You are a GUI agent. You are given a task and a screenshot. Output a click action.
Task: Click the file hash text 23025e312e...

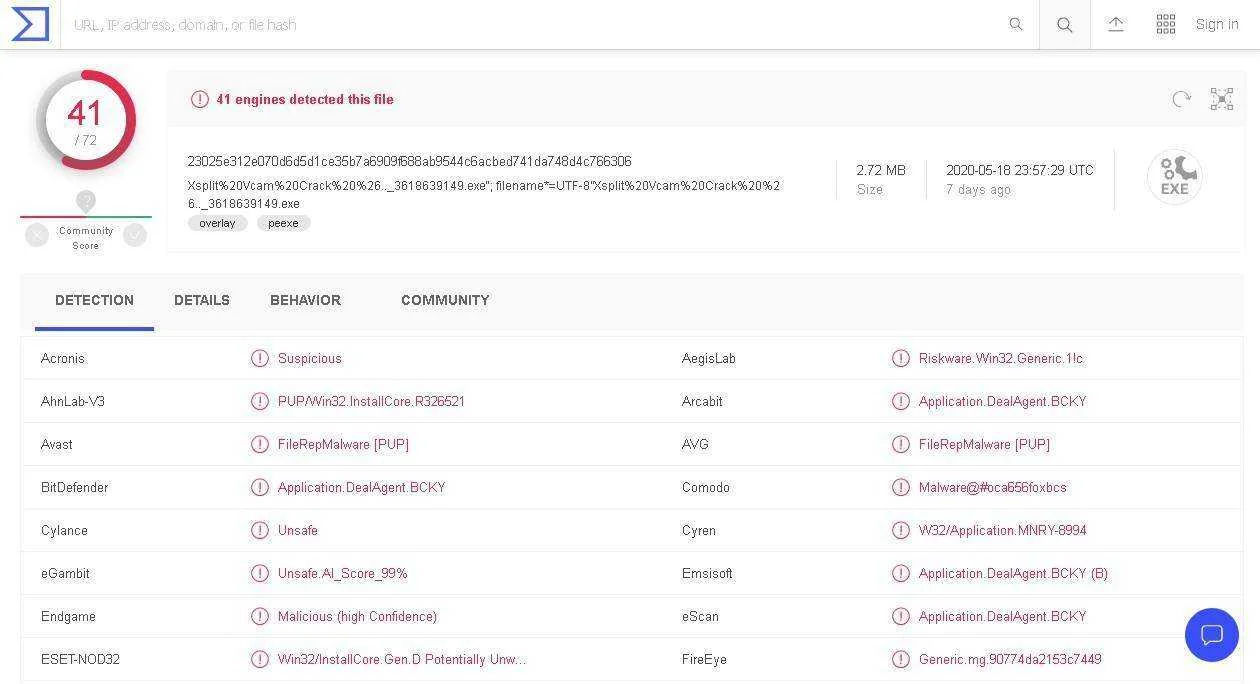pos(409,161)
